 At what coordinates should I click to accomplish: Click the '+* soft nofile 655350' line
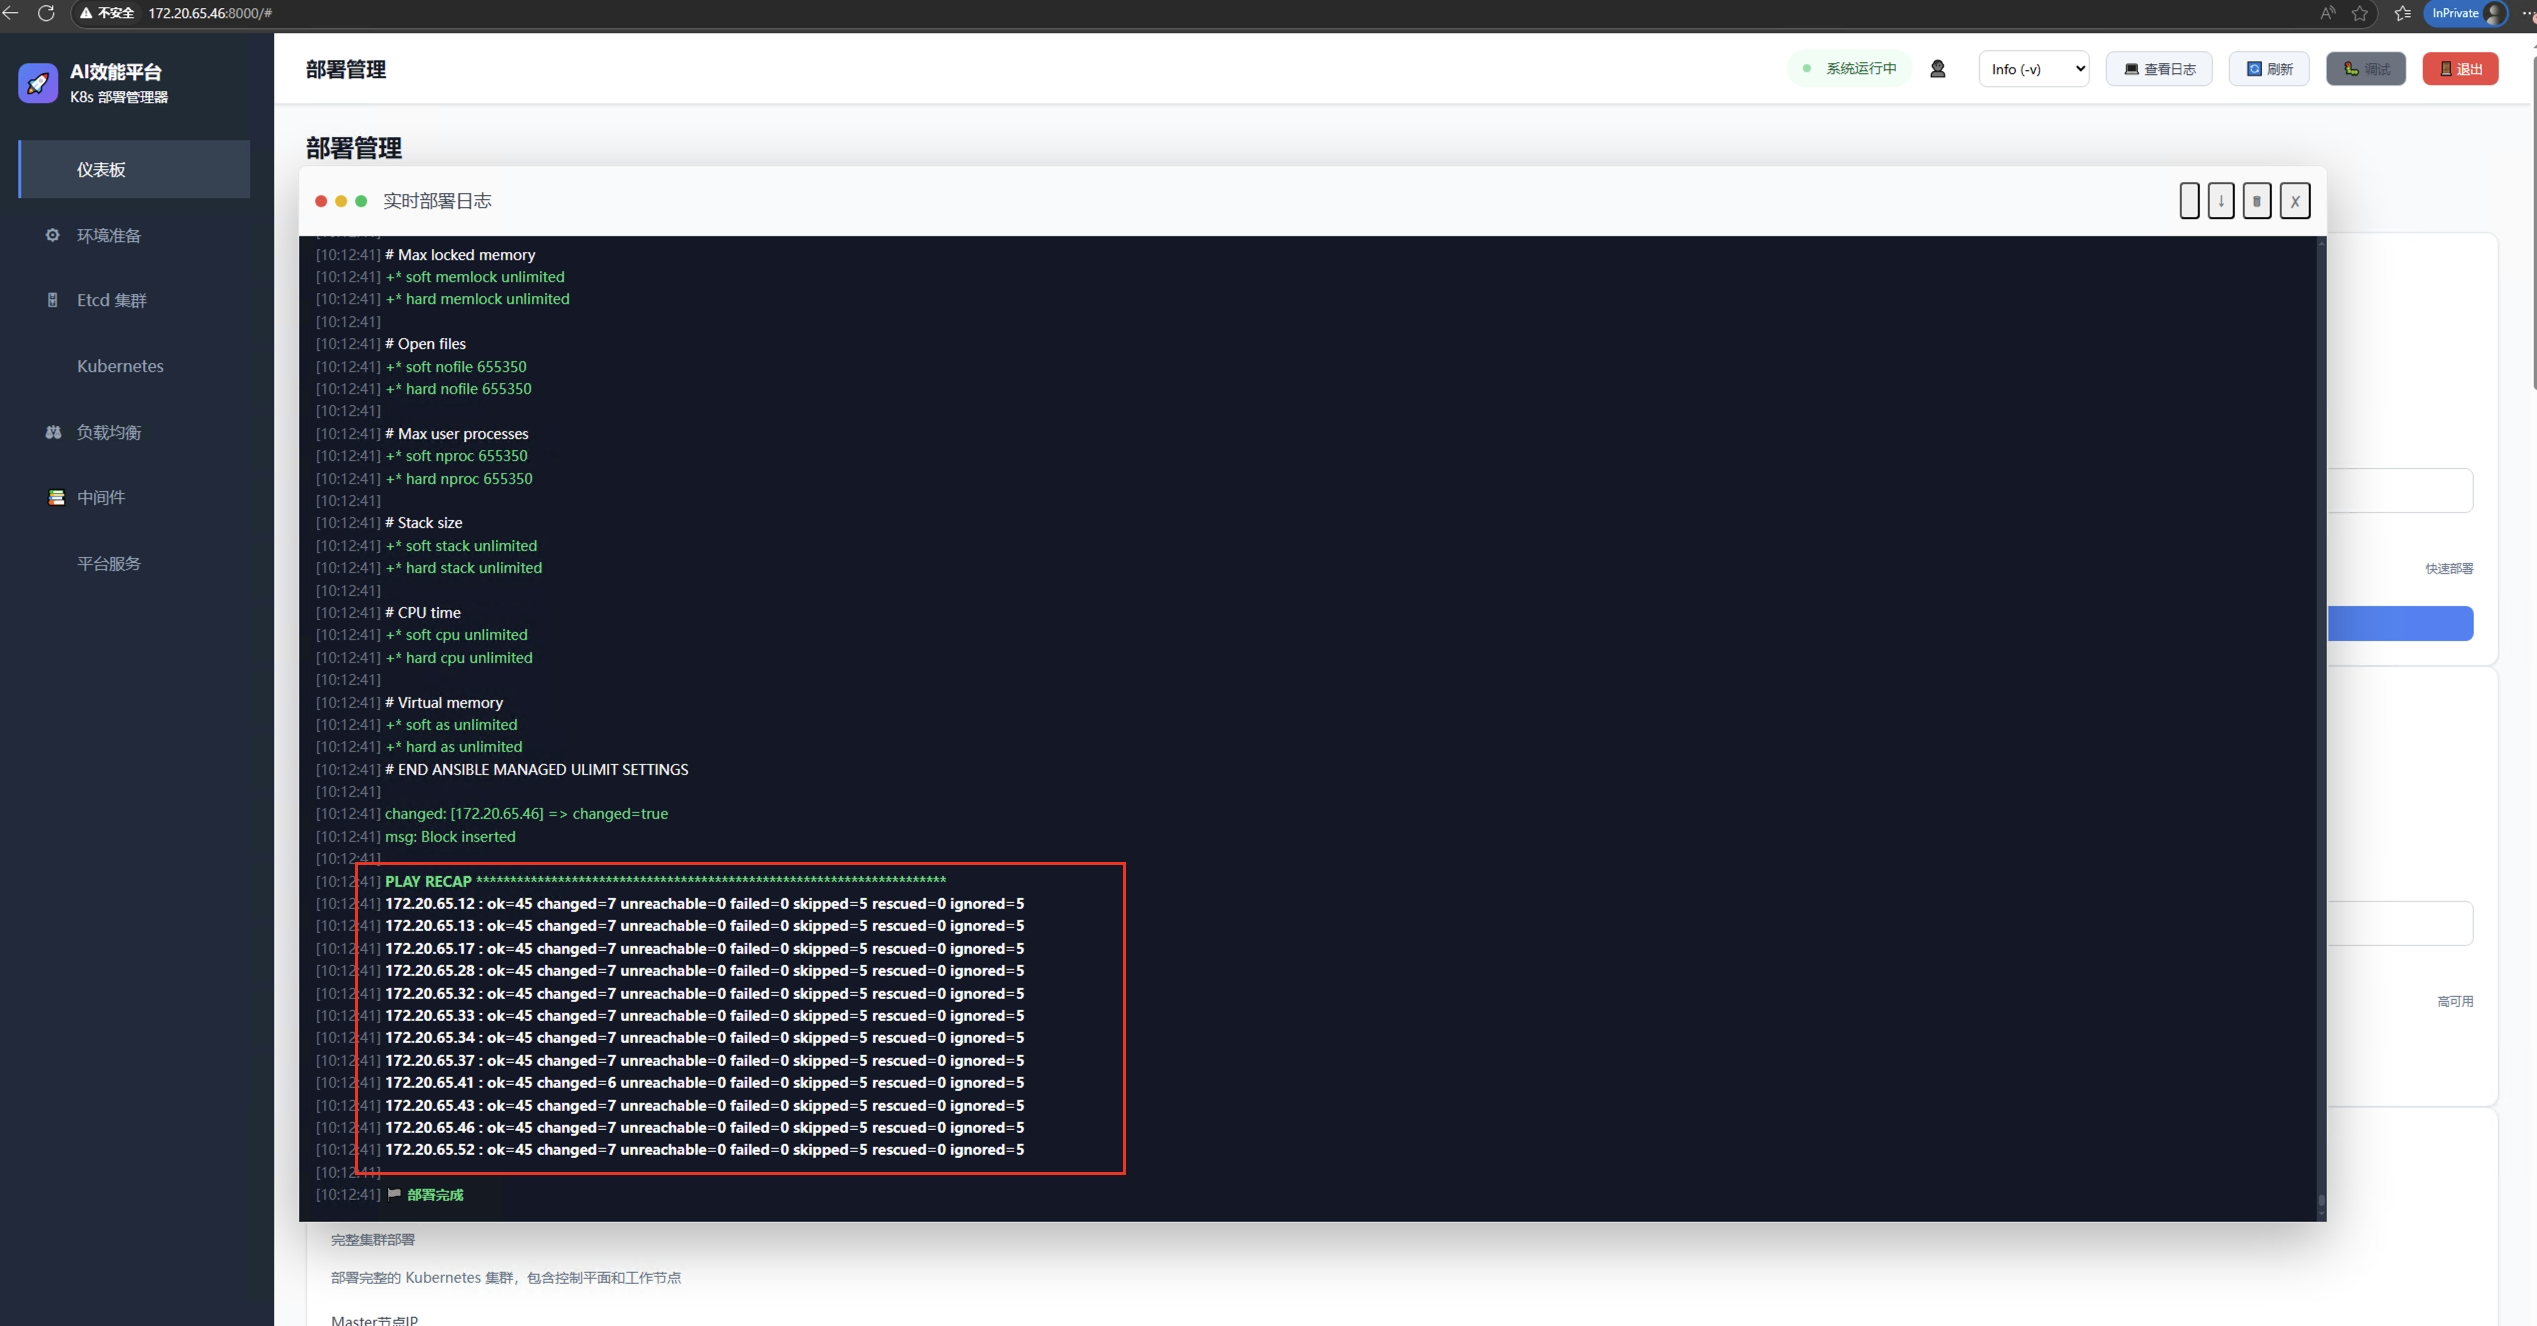click(x=456, y=366)
